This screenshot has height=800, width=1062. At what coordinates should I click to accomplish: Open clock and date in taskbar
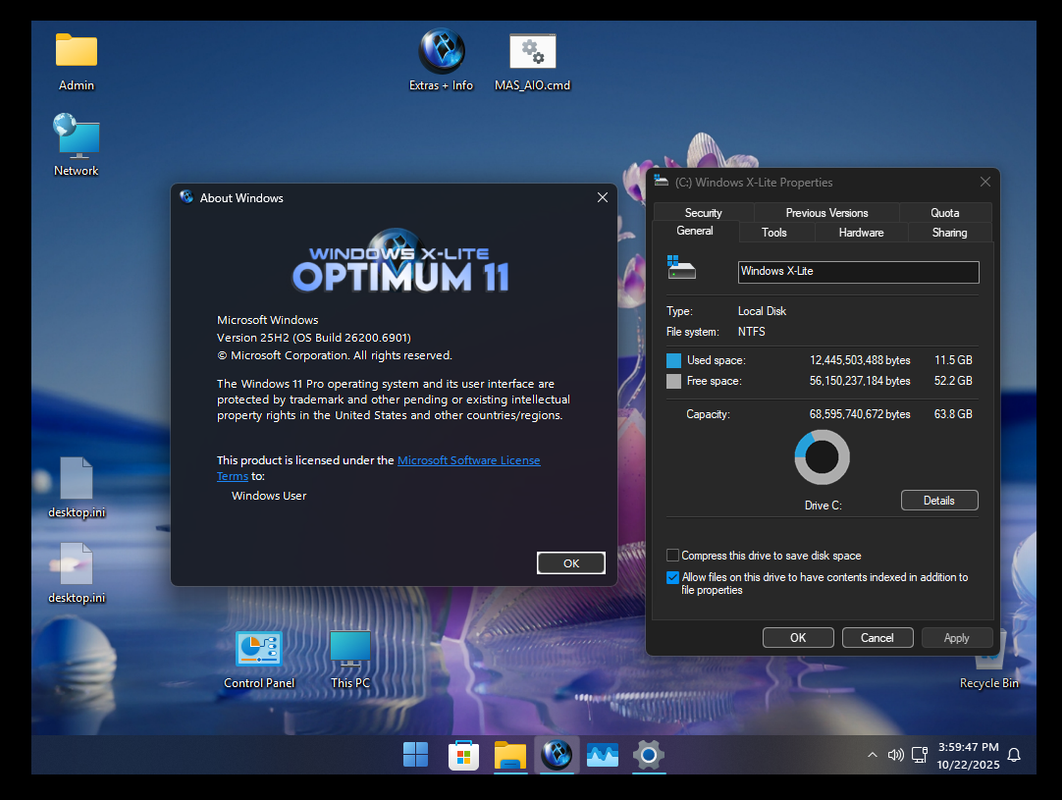(x=968, y=755)
